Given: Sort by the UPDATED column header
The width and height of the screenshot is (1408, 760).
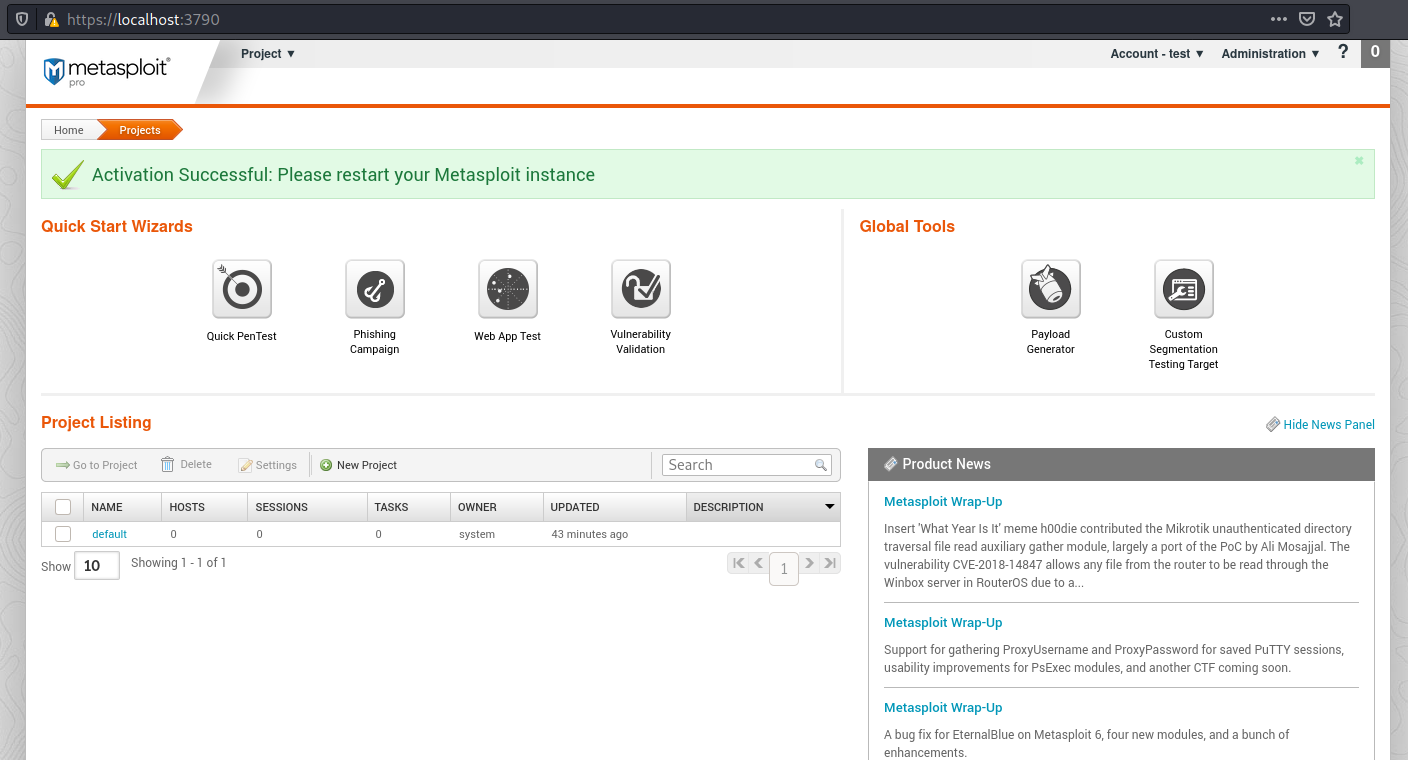Looking at the screenshot, I should coord(615,507).
